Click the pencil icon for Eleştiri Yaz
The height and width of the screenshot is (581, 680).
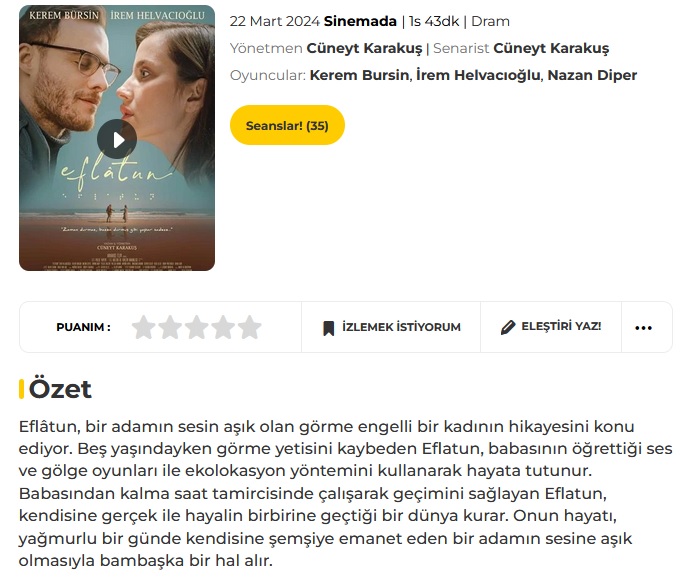point(508,327)
